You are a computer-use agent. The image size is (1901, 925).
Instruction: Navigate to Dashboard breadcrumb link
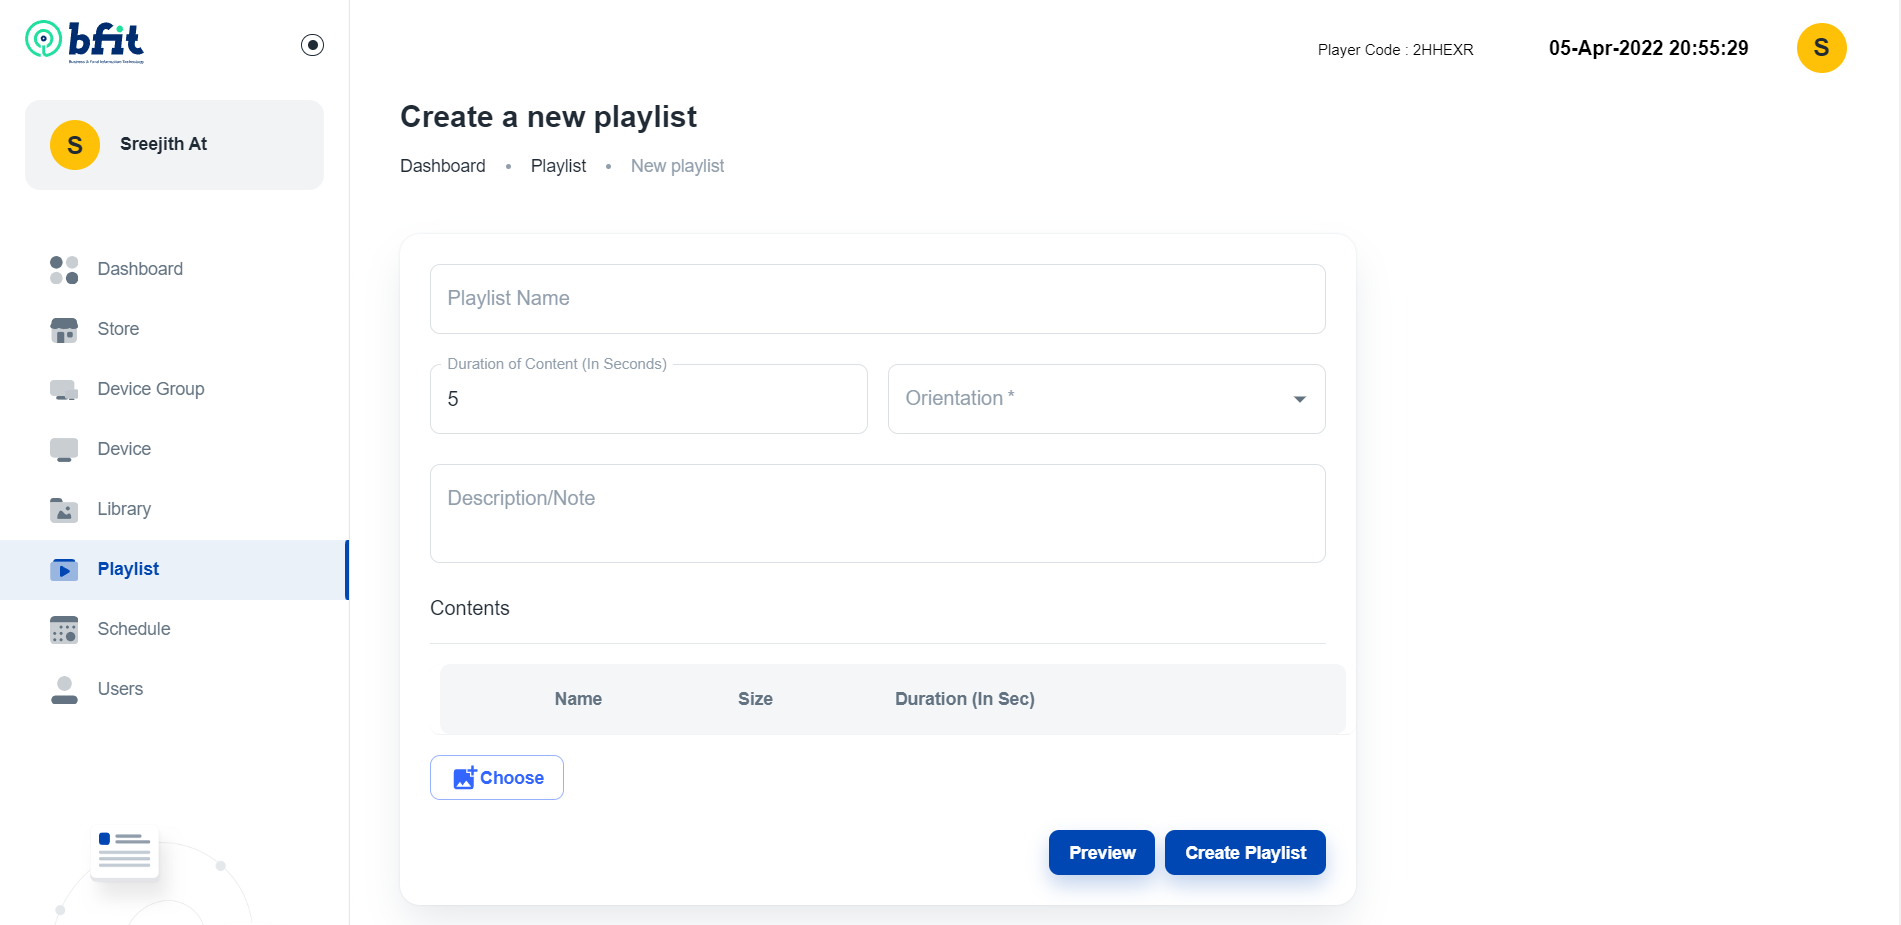pyautogui.click(x=443, y=166)
